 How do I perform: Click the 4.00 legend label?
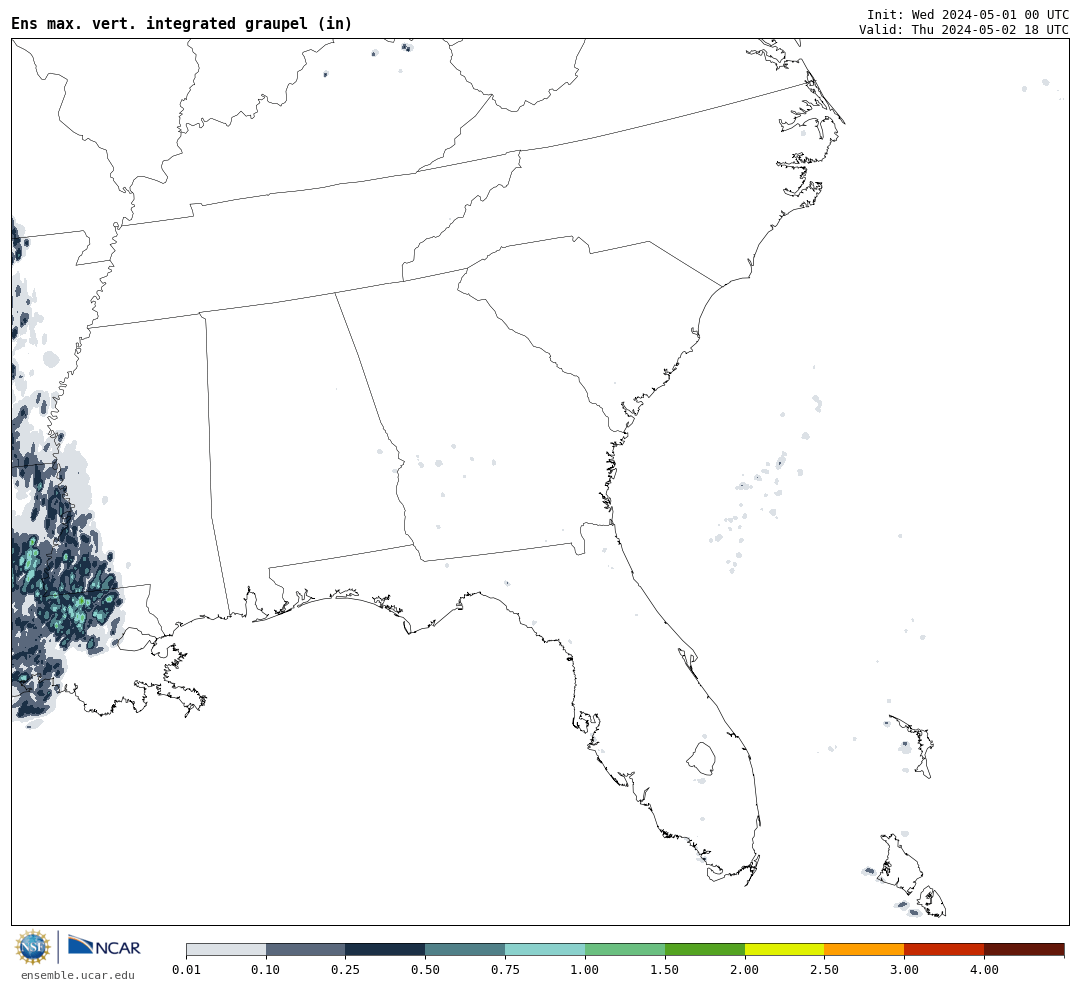point(984,969)
